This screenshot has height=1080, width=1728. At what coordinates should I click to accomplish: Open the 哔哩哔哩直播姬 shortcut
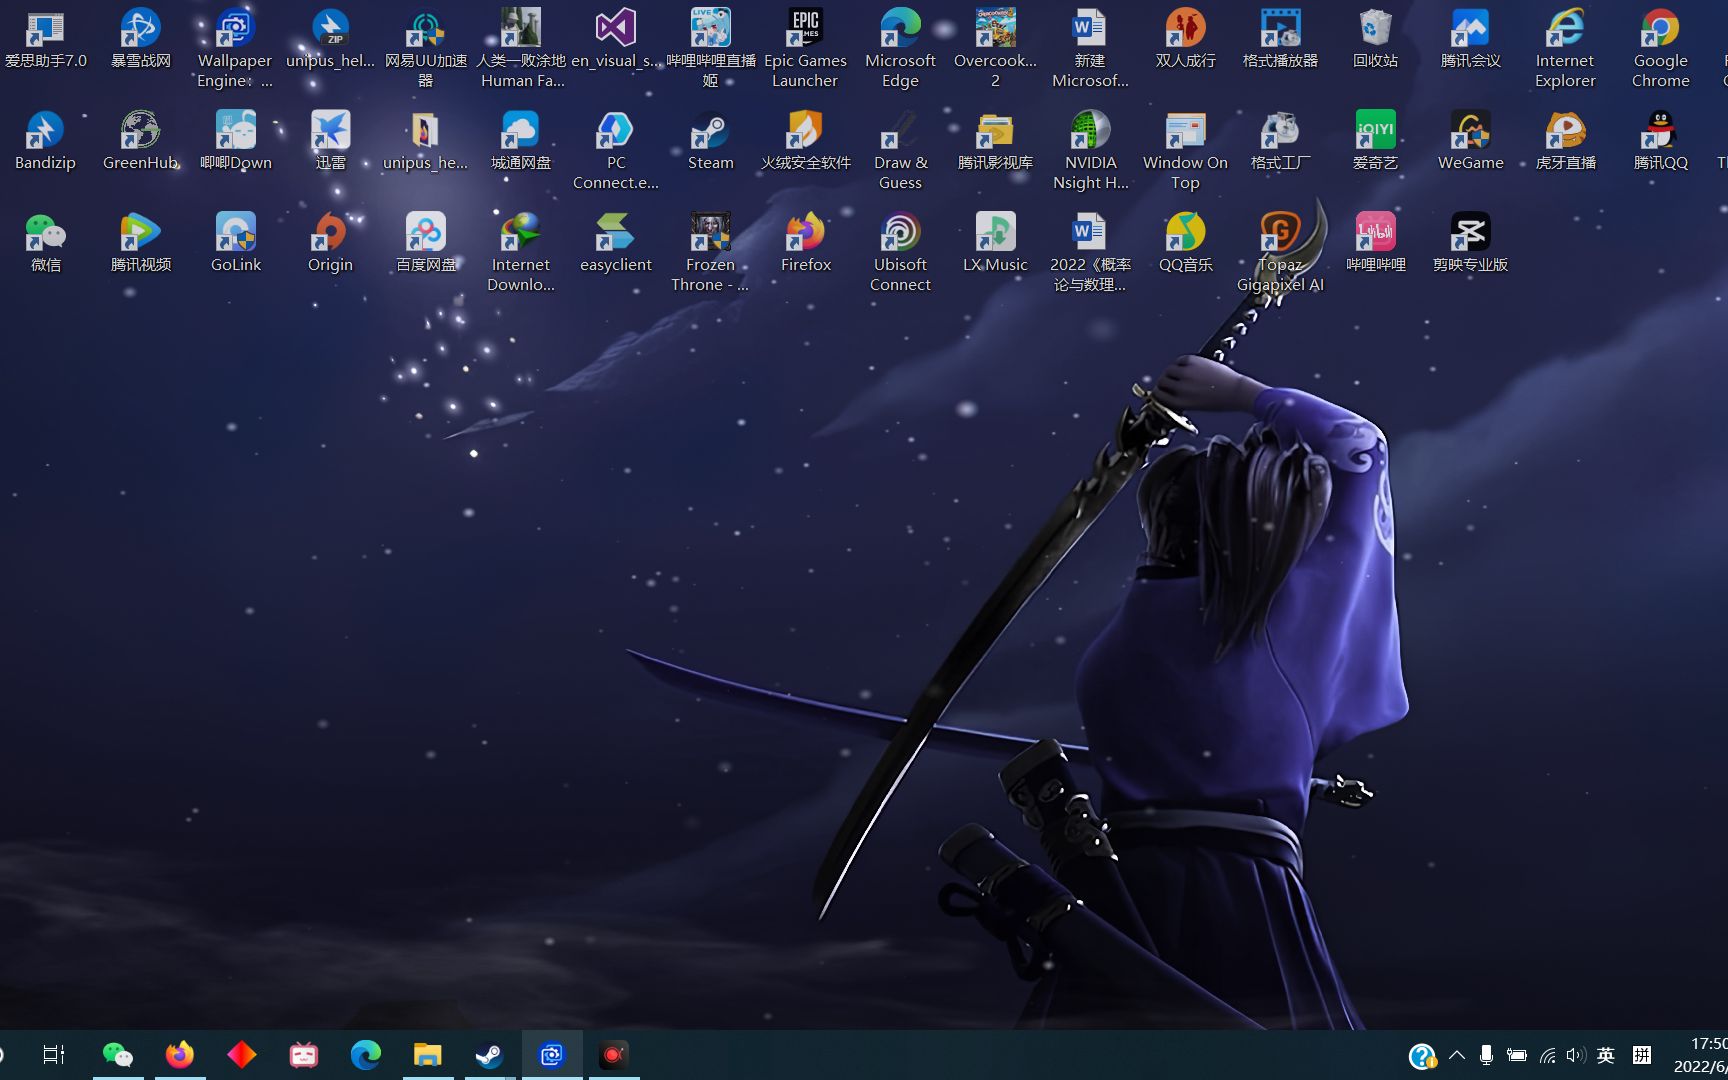(x=710, y=50)
